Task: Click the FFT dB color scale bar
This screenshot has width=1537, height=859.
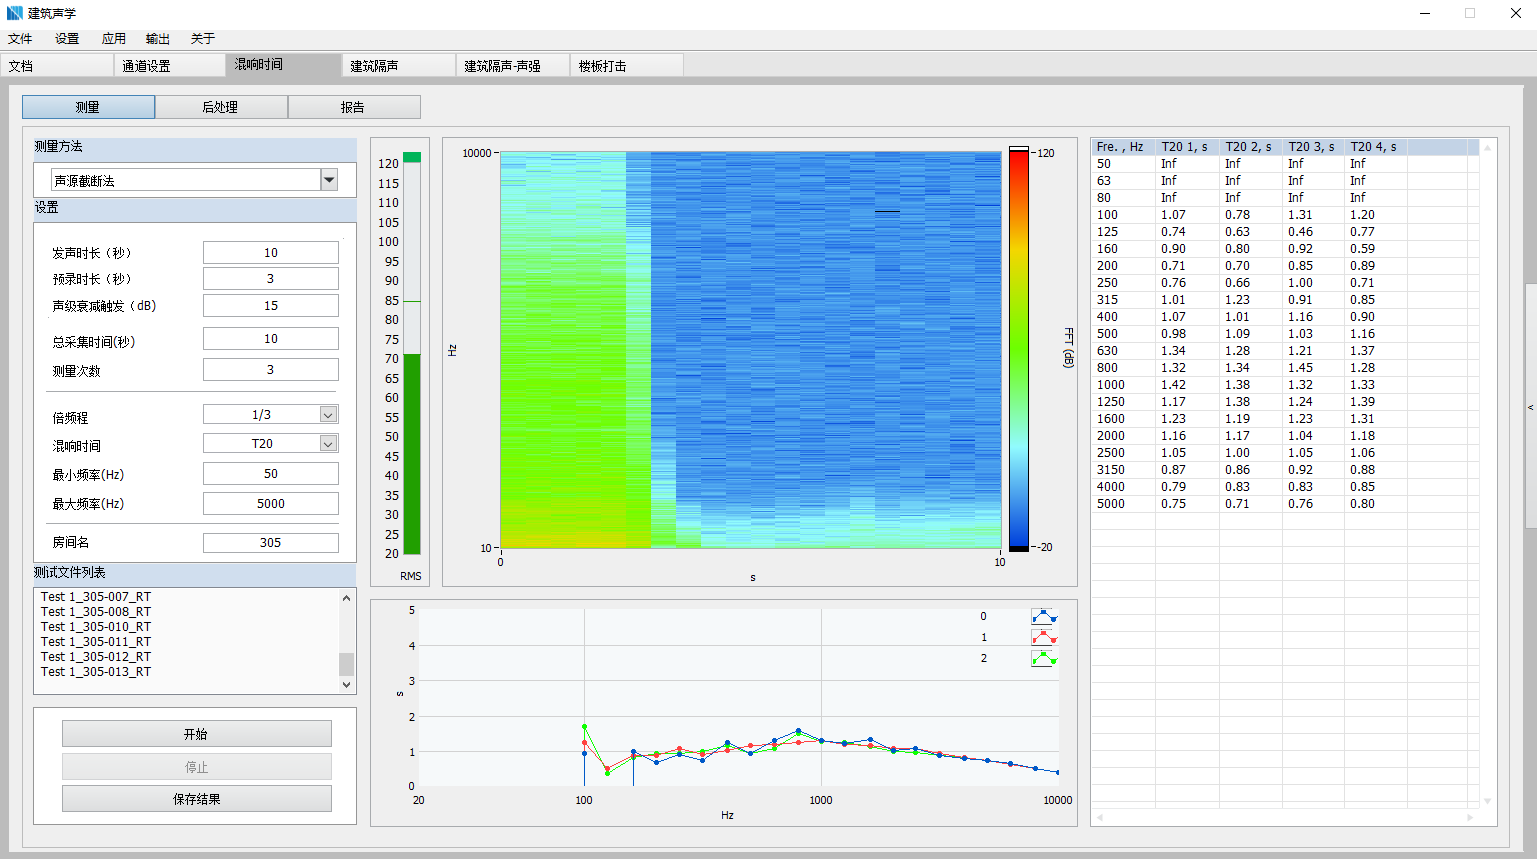Action: tap(1018, 350)
